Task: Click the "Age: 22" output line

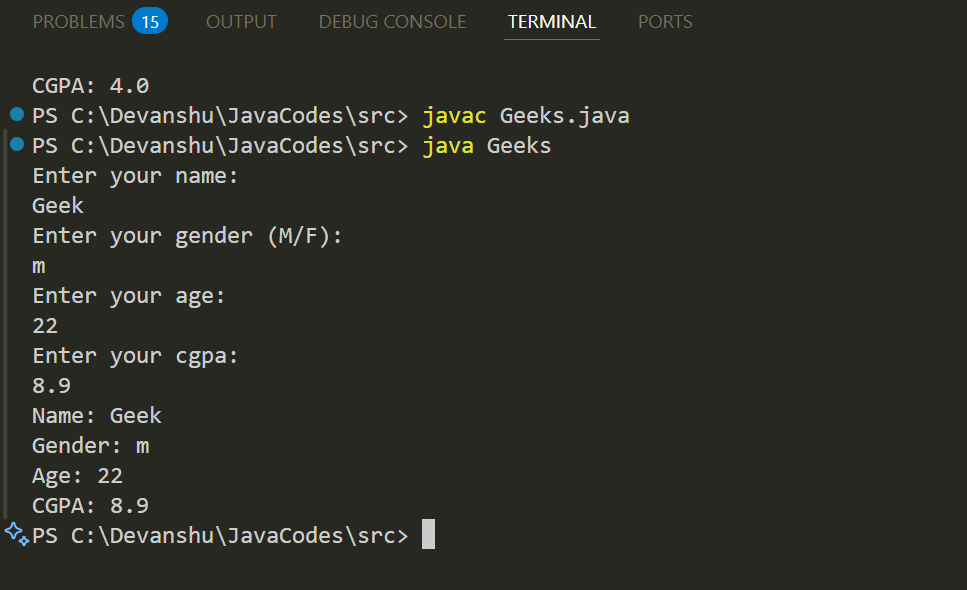Action: 77,476
